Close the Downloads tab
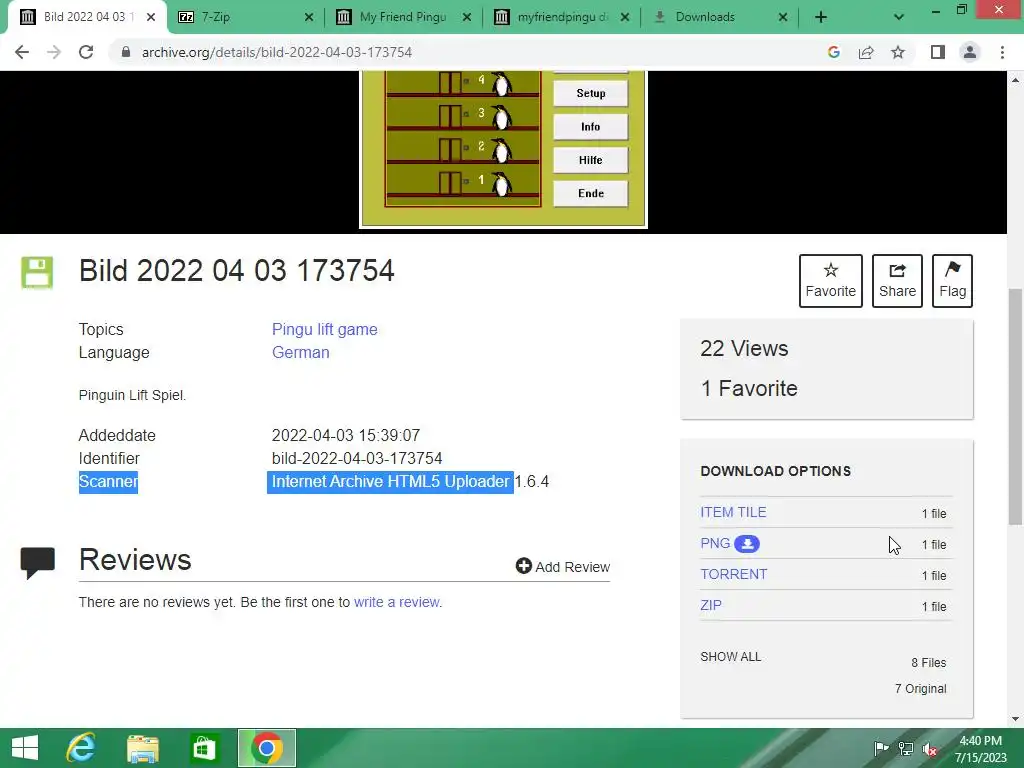 coord(783,17)
